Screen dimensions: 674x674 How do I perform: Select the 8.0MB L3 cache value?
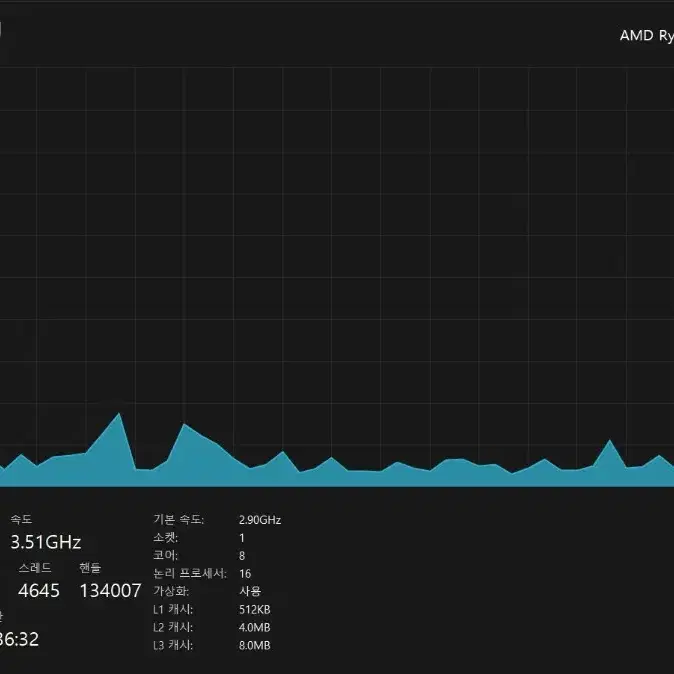(x=254, y=645)
